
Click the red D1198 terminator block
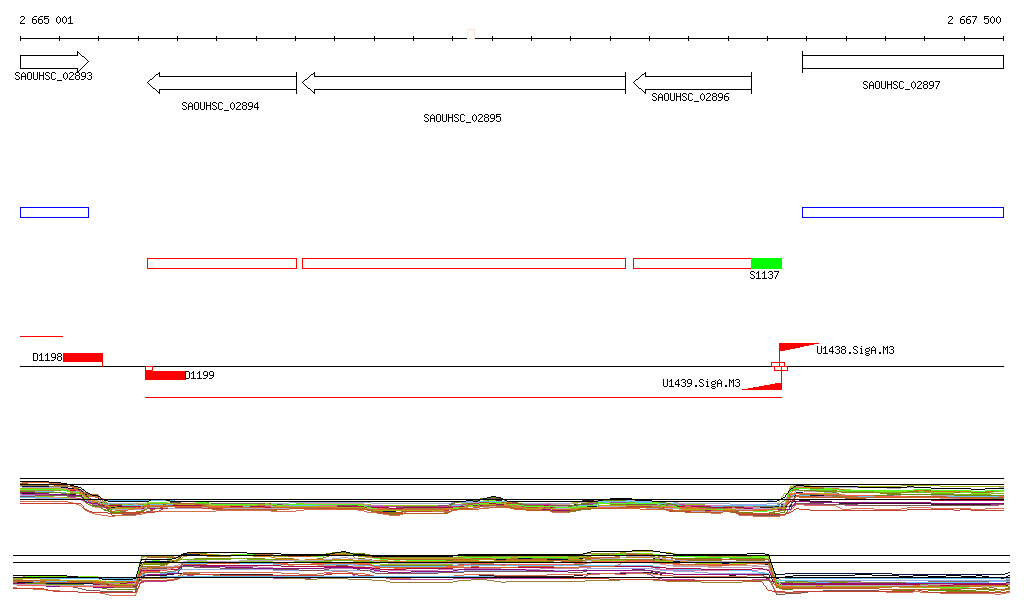[82, 357]
